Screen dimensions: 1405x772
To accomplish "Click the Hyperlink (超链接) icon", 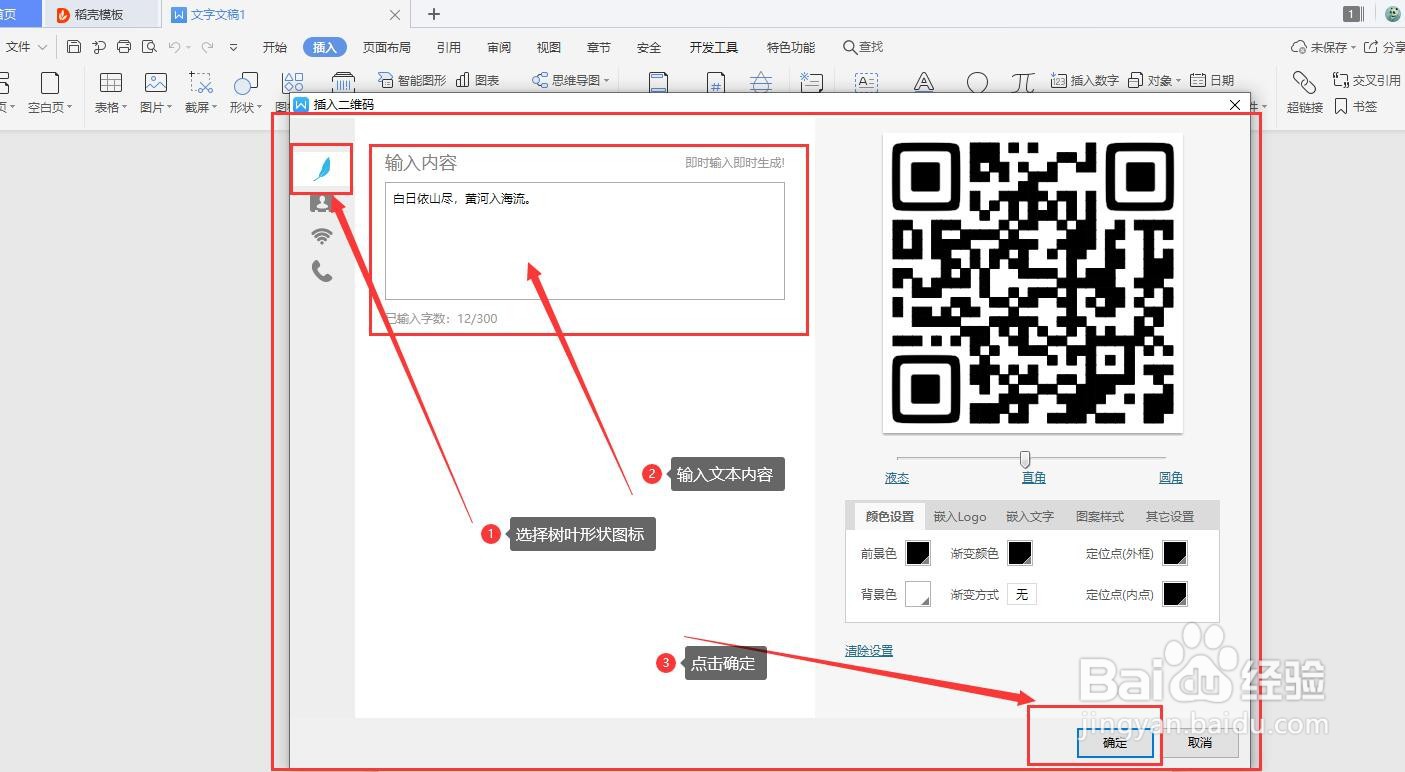I will (1304, 82).
